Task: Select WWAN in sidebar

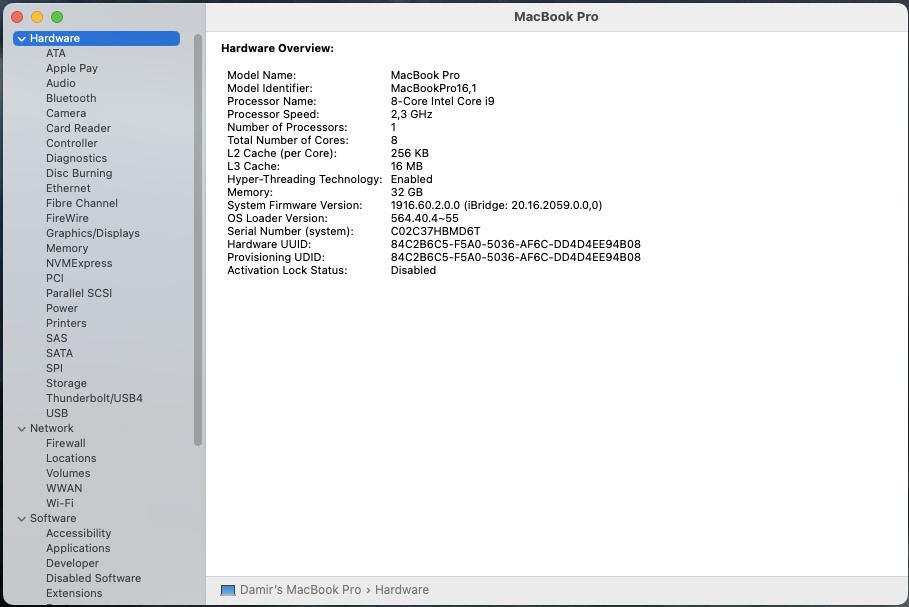Action: point(64,489)
